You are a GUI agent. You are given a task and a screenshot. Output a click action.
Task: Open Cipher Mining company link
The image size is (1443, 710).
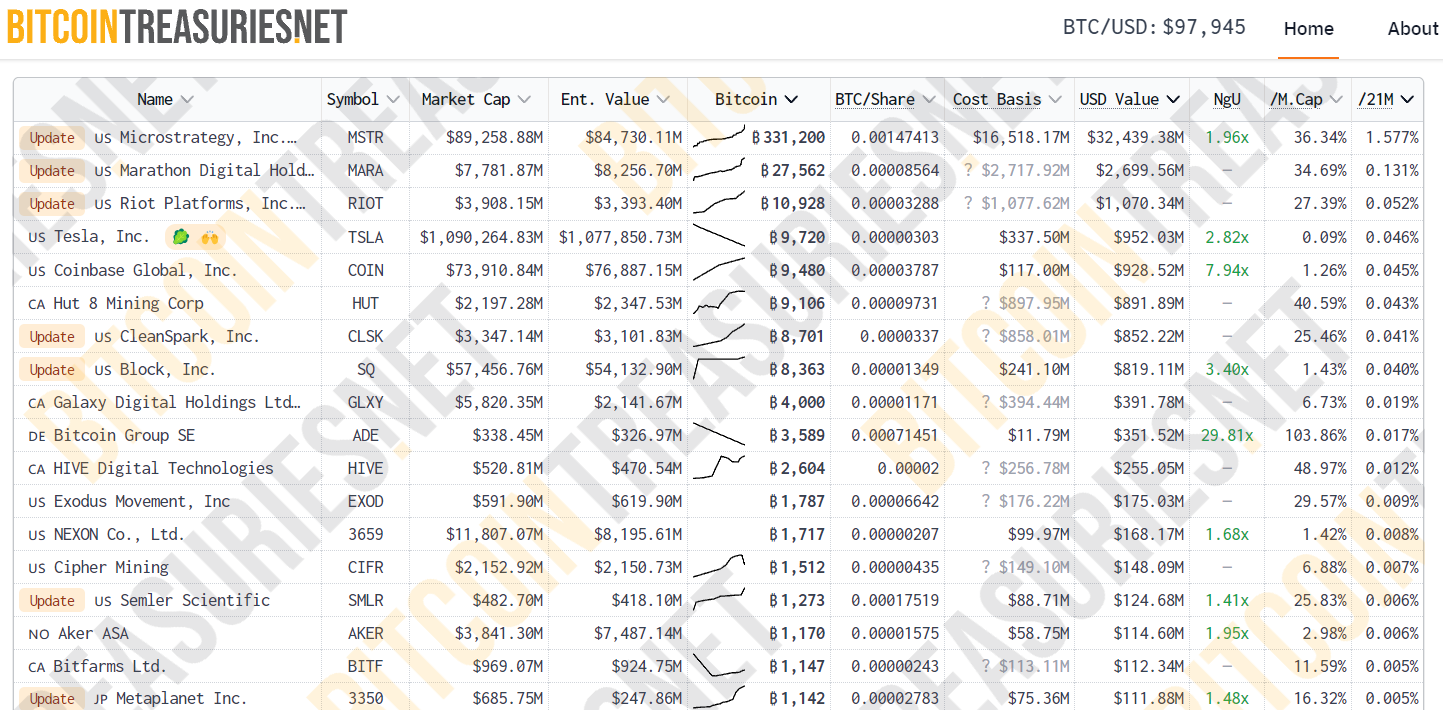coord(111,567)
